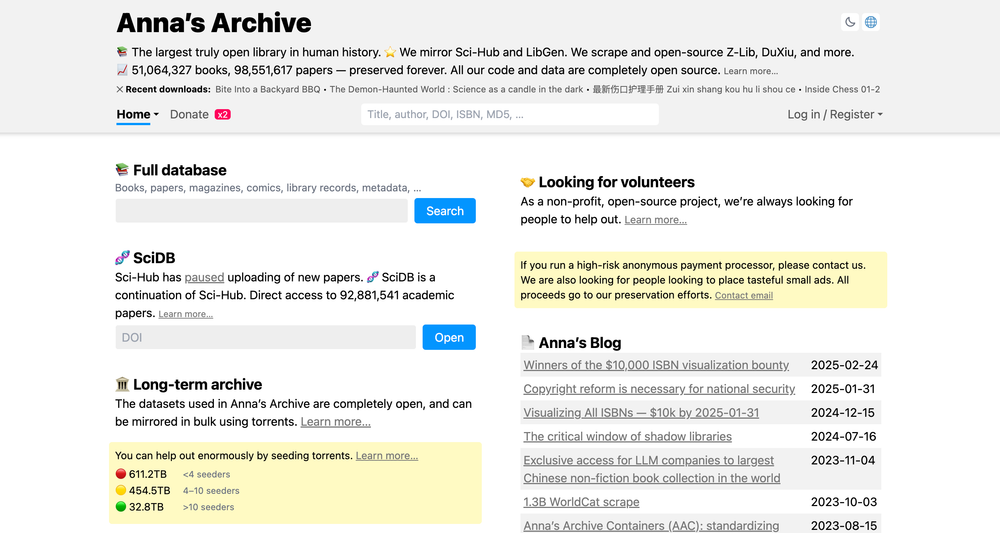
Task: Click the handshake icon by volunteers heading
Action: click(527, 182)
